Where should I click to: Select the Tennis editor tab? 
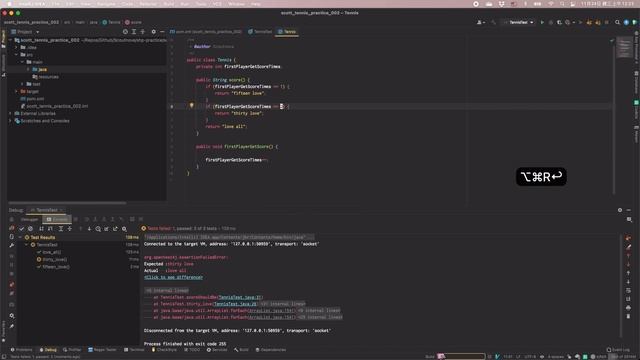tap(287, 31)
